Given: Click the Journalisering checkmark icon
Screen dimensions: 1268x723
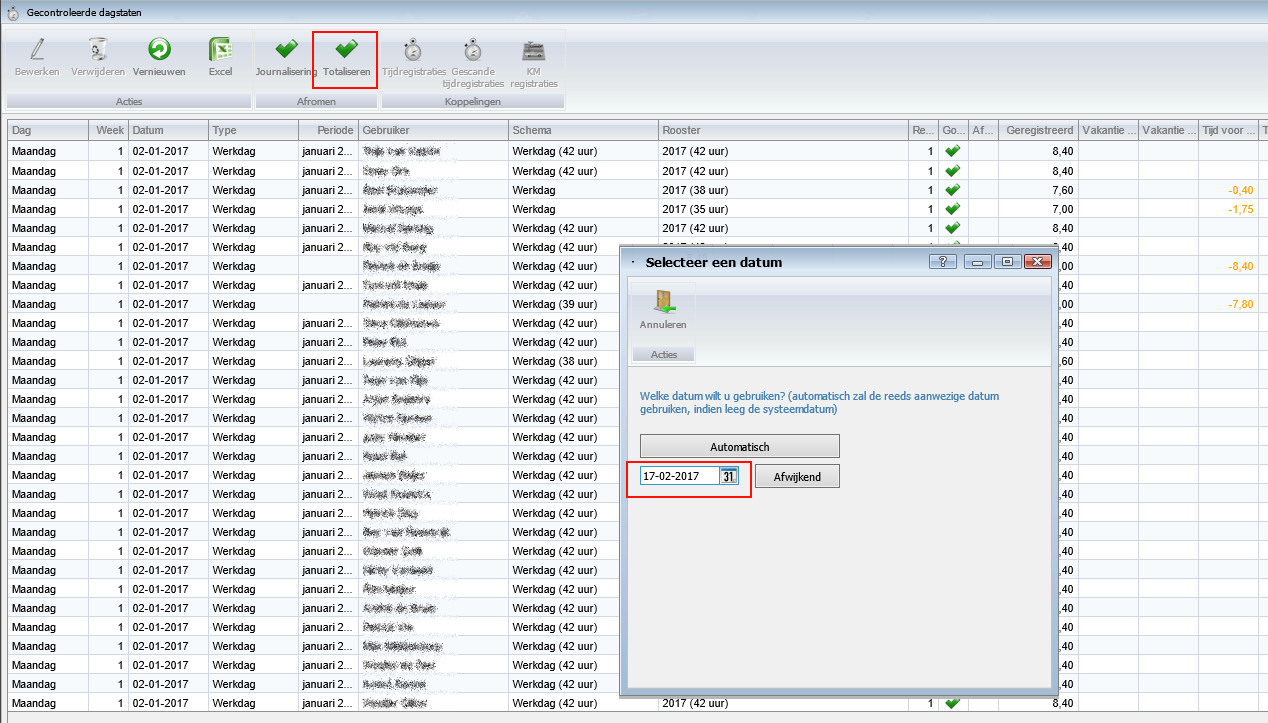Looking at the screenshot, I should [286, 50].
